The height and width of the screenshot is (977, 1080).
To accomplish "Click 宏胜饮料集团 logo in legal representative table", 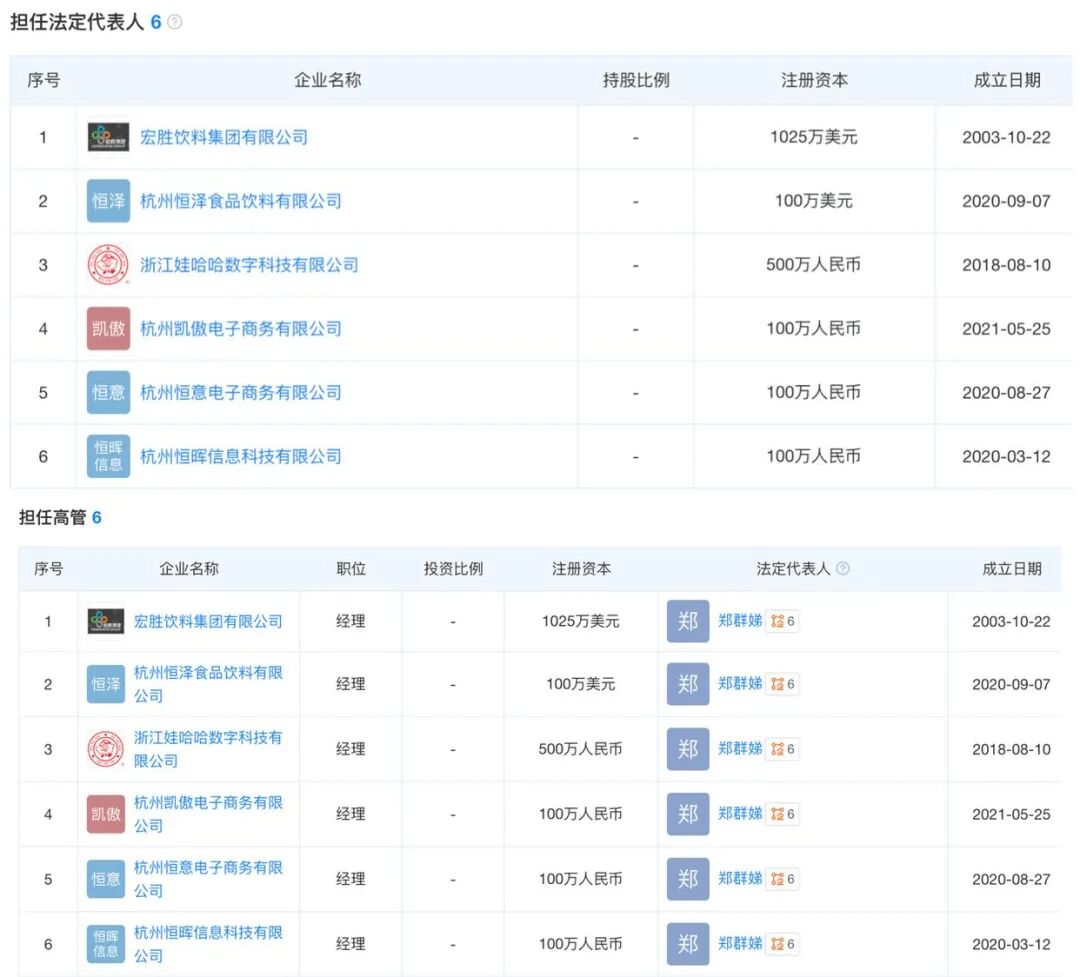I will [108, 137].
